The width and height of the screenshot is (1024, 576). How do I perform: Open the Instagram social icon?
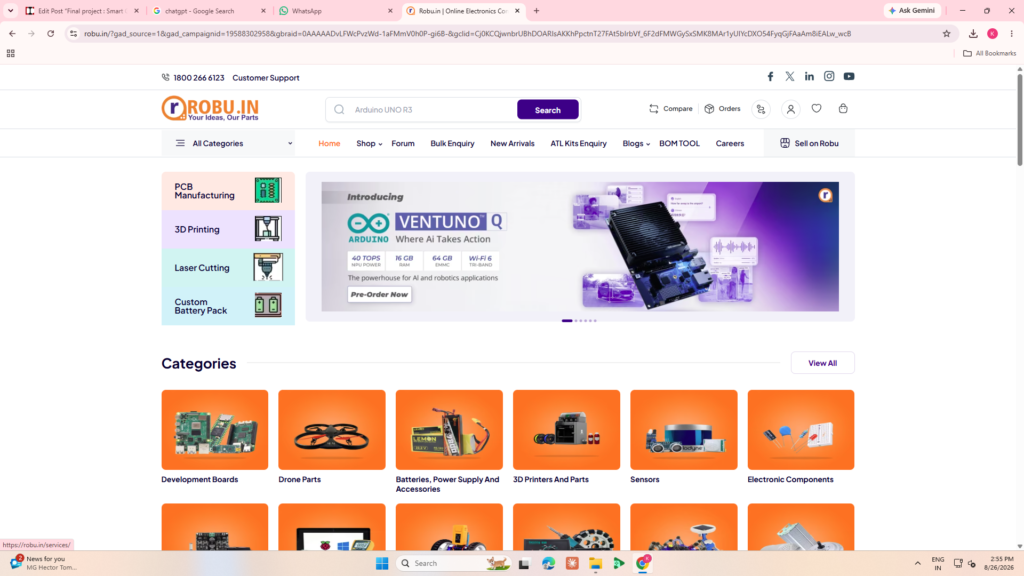tap(829, 76)
